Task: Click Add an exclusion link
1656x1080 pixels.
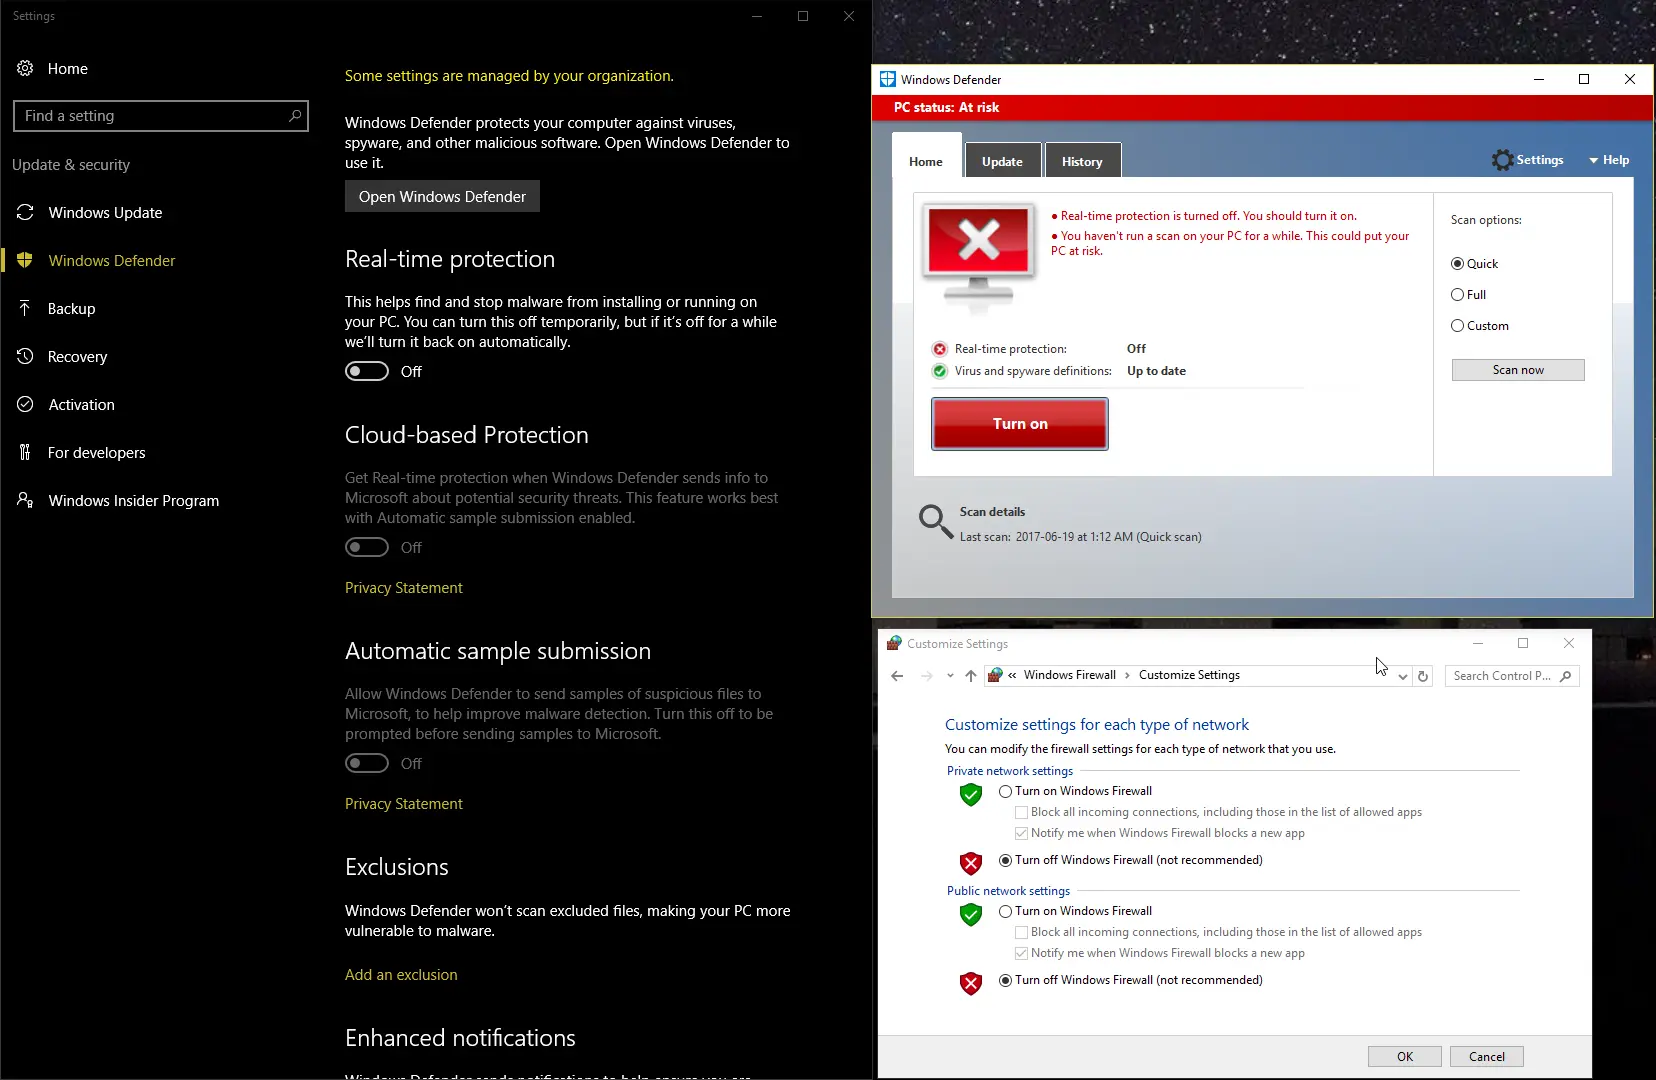Action: pyautogui.click(x=401, y=975)
